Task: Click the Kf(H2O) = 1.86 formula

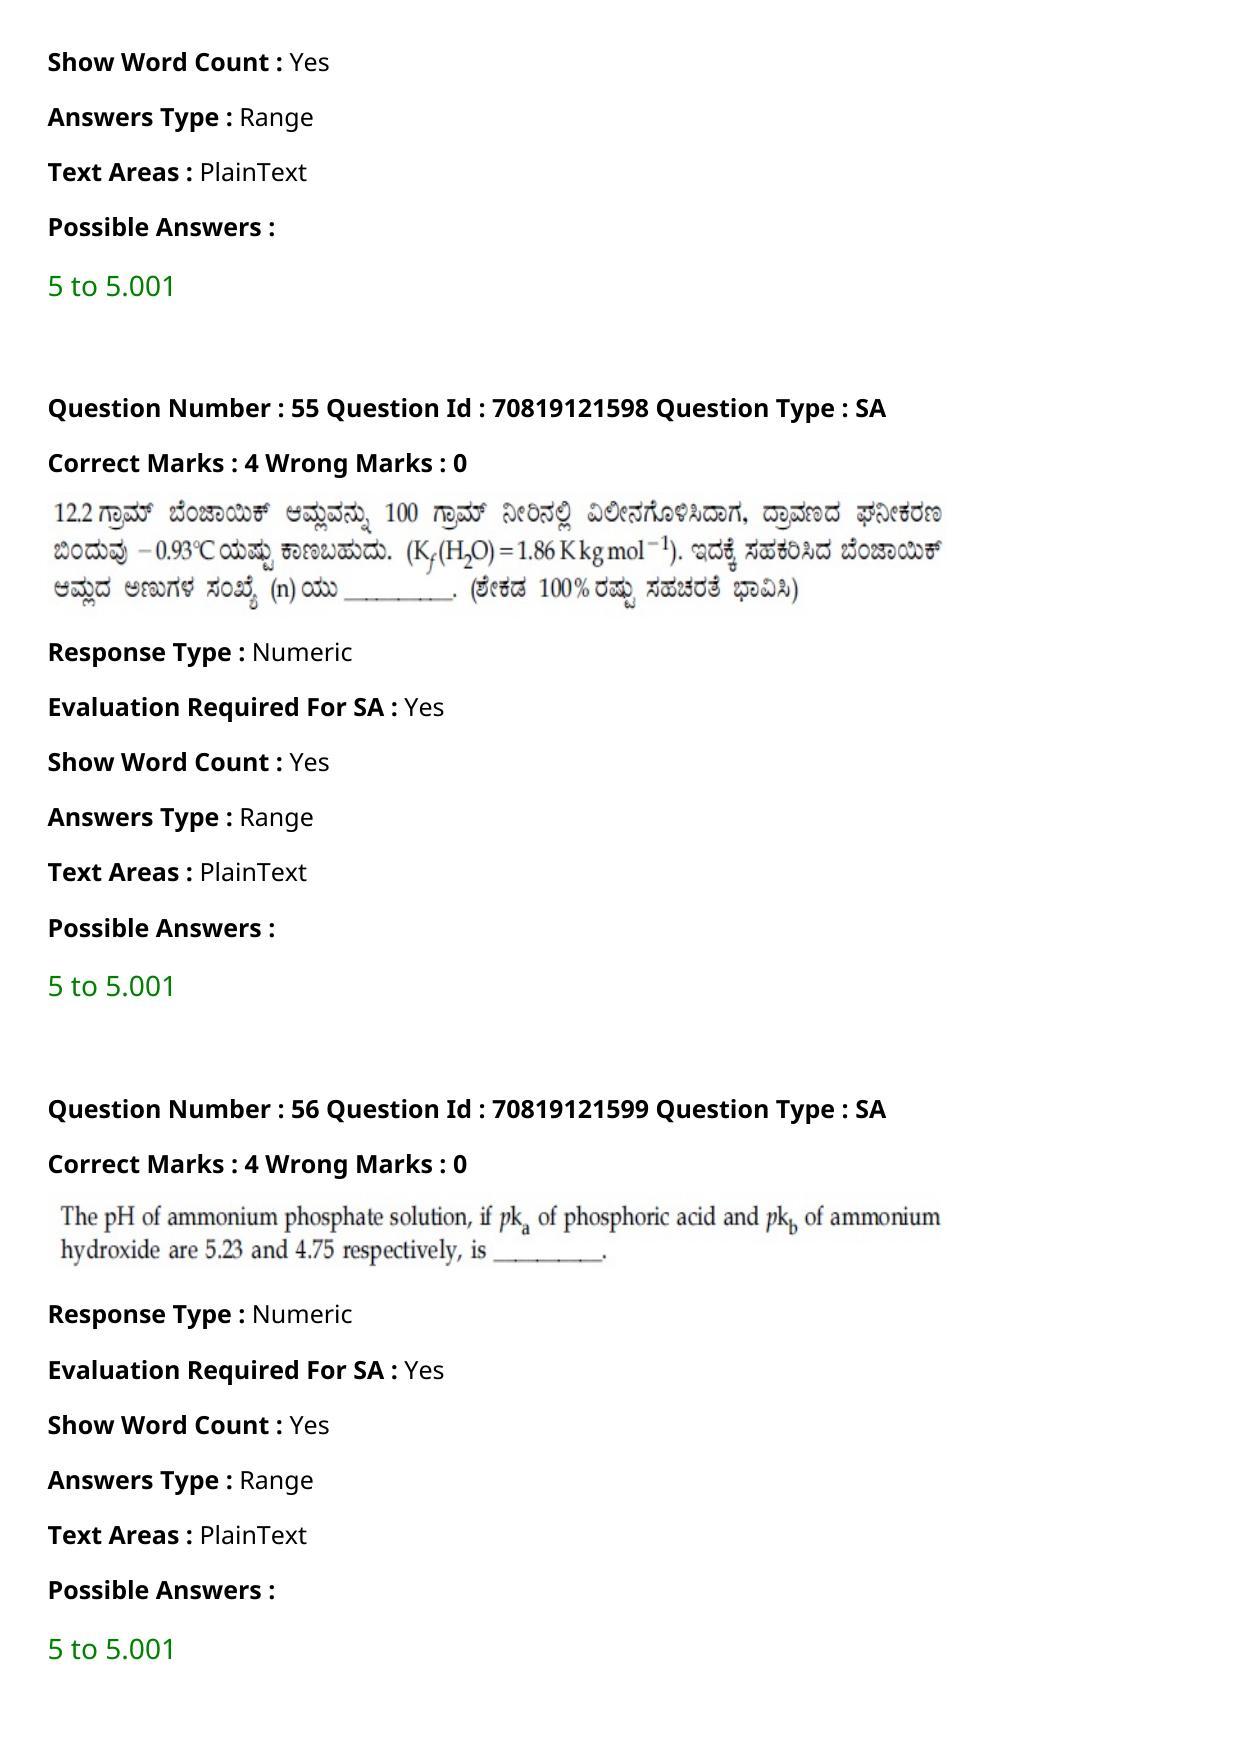Action: pyautogui.click(x=541, y=552)
